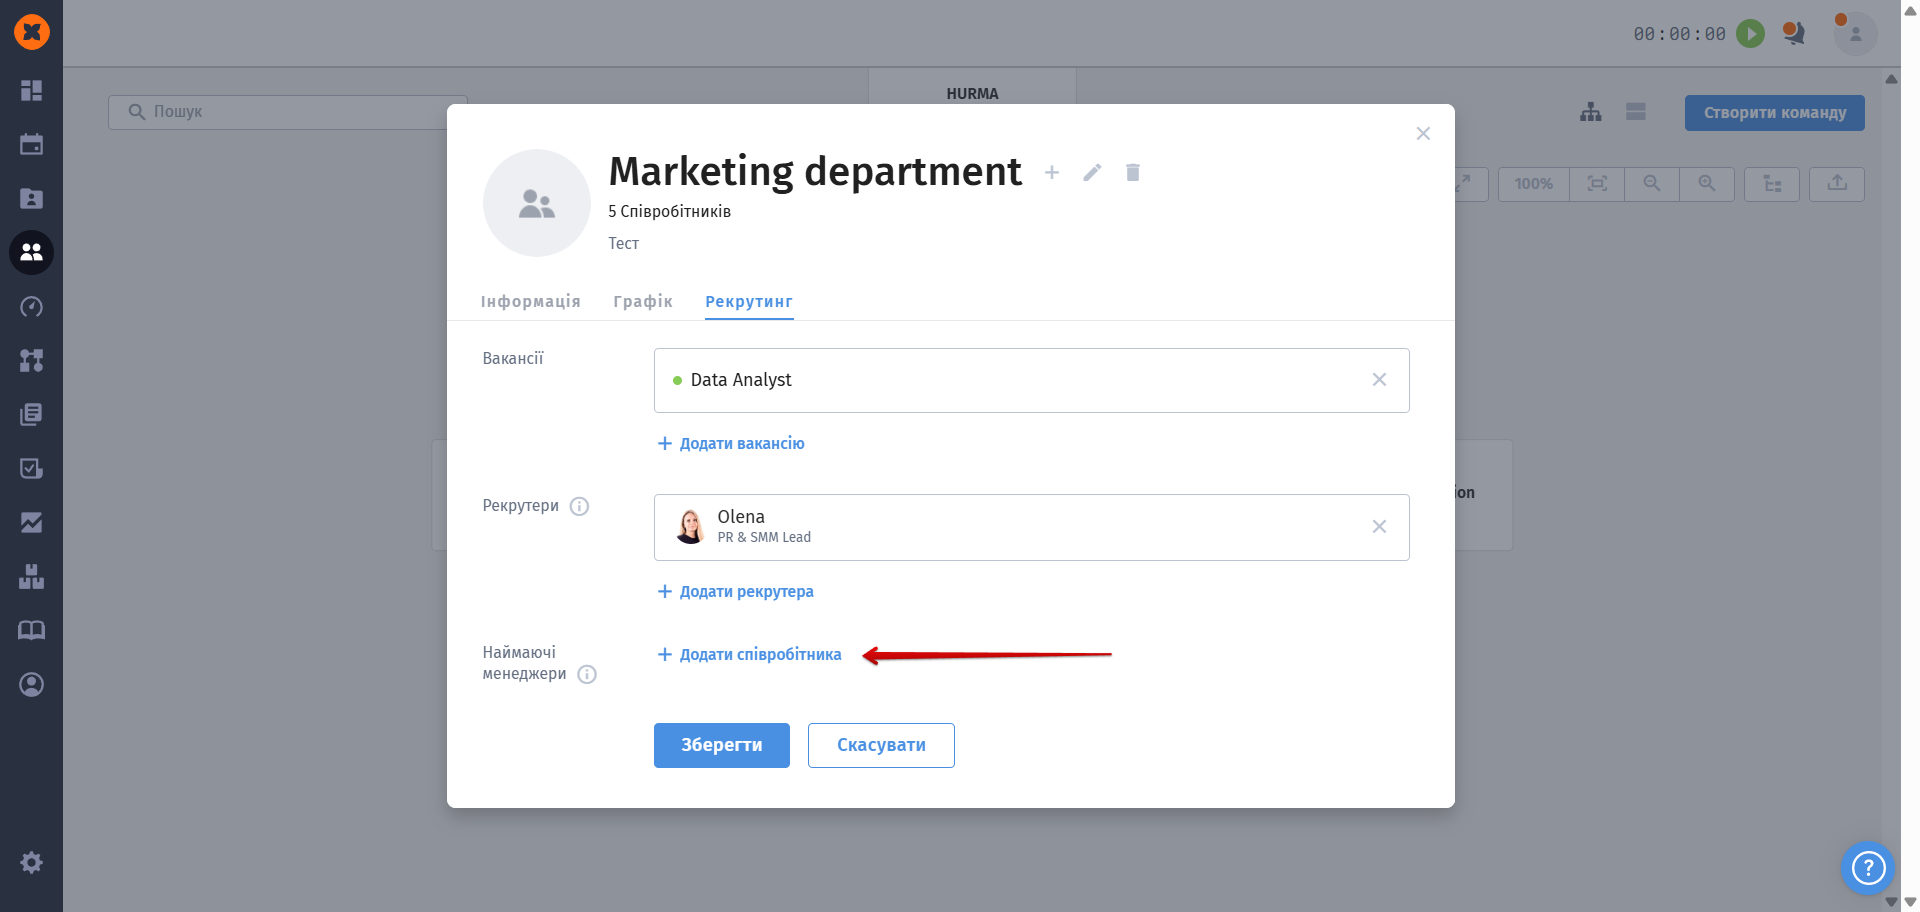Click the plus icon next to Marketing department
Image resolution: width=1920 pixels, height=912 pixels.
tap(1052, 173)
